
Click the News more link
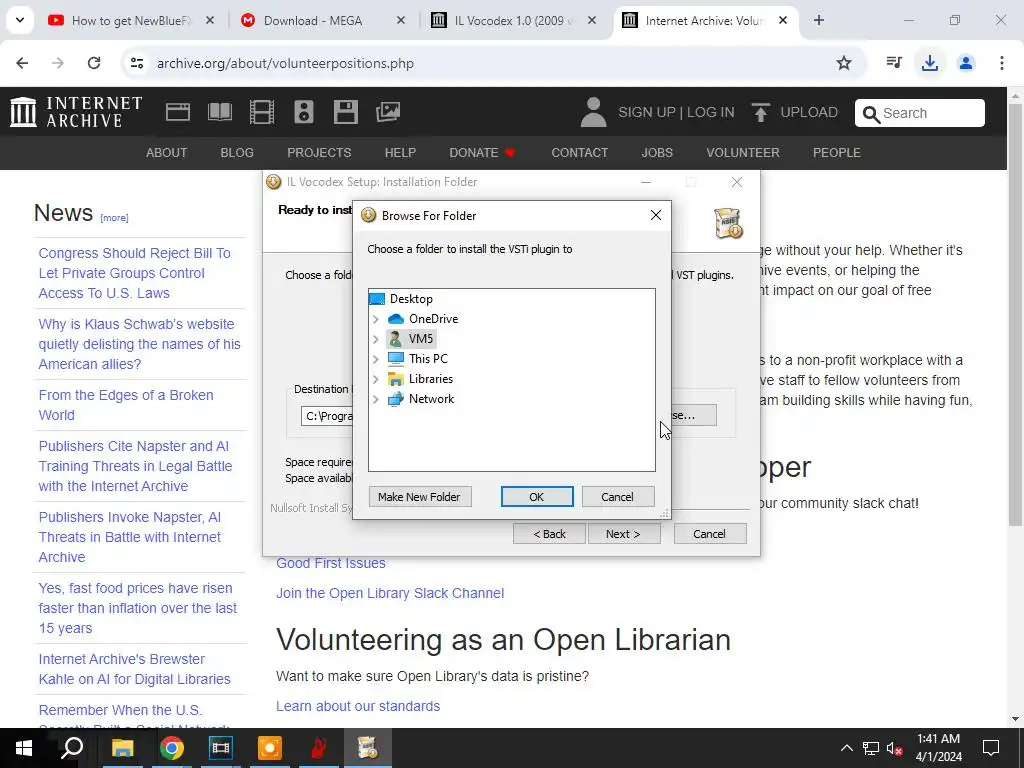coord(114,217)
